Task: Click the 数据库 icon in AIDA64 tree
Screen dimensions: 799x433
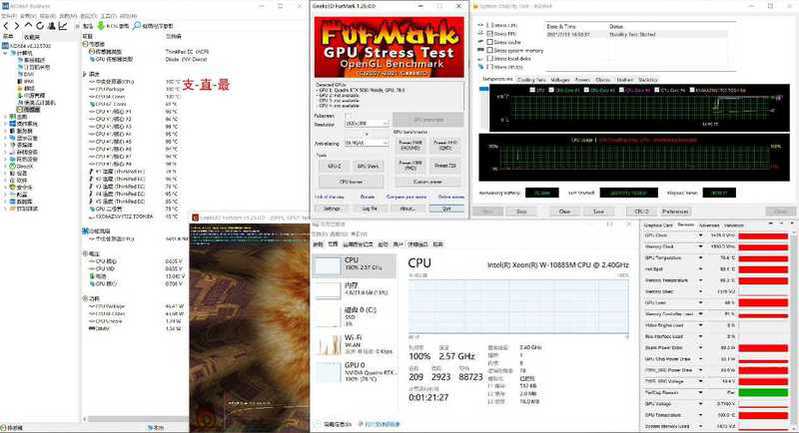Action: pyautogui.click(x=13, y=202)
